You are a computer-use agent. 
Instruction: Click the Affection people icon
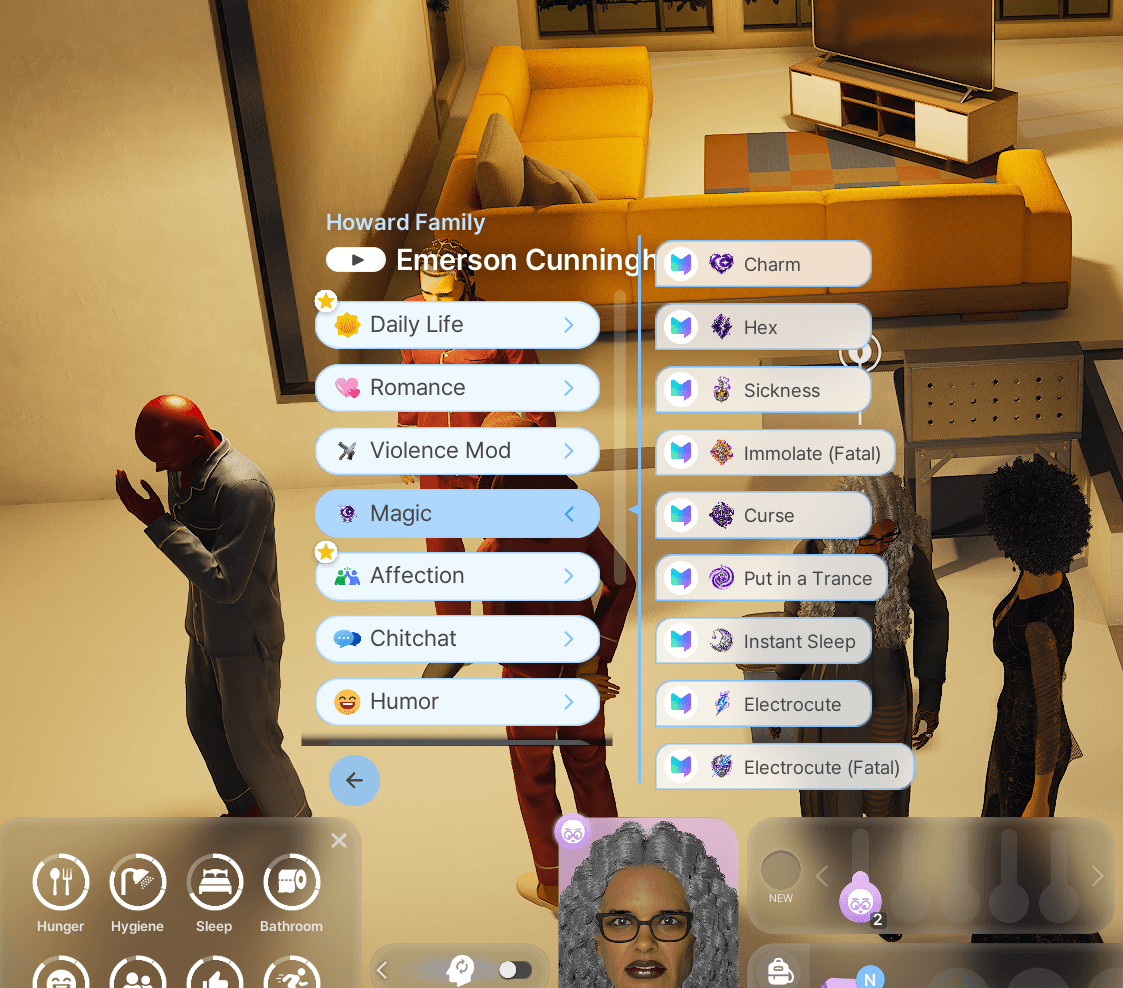(x=347, y=576)
